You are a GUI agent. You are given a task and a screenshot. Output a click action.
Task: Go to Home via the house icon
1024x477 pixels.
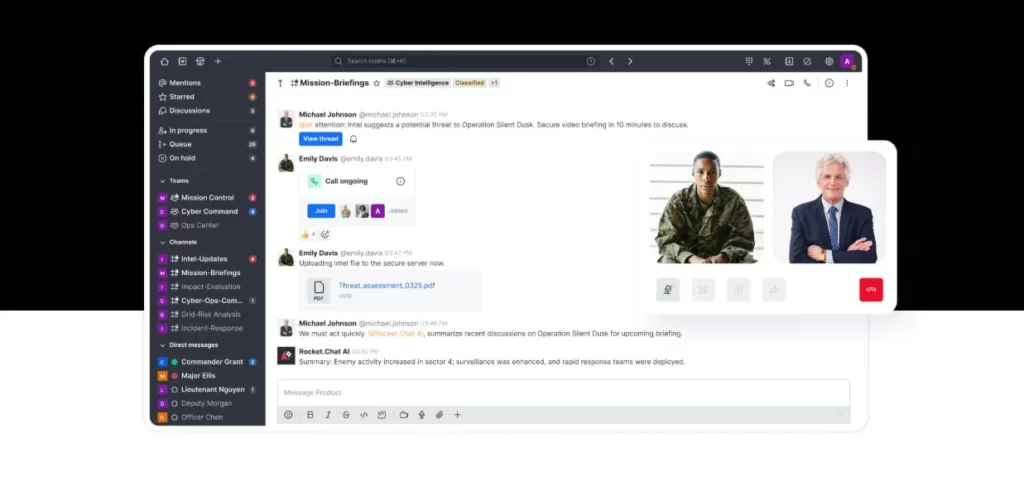point(165,61)
